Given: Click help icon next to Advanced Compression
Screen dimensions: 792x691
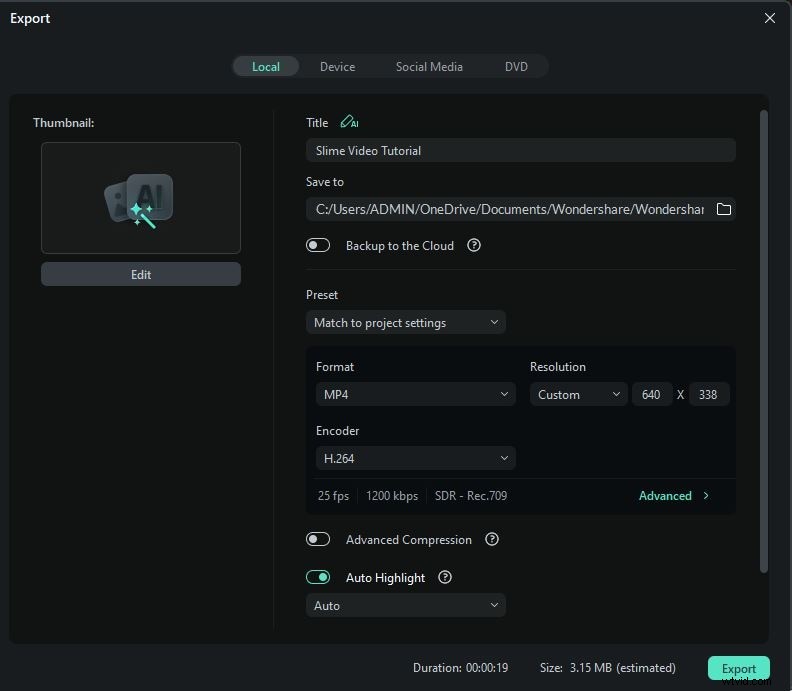Looking at the screenshot, I should [x=492, y=539].
